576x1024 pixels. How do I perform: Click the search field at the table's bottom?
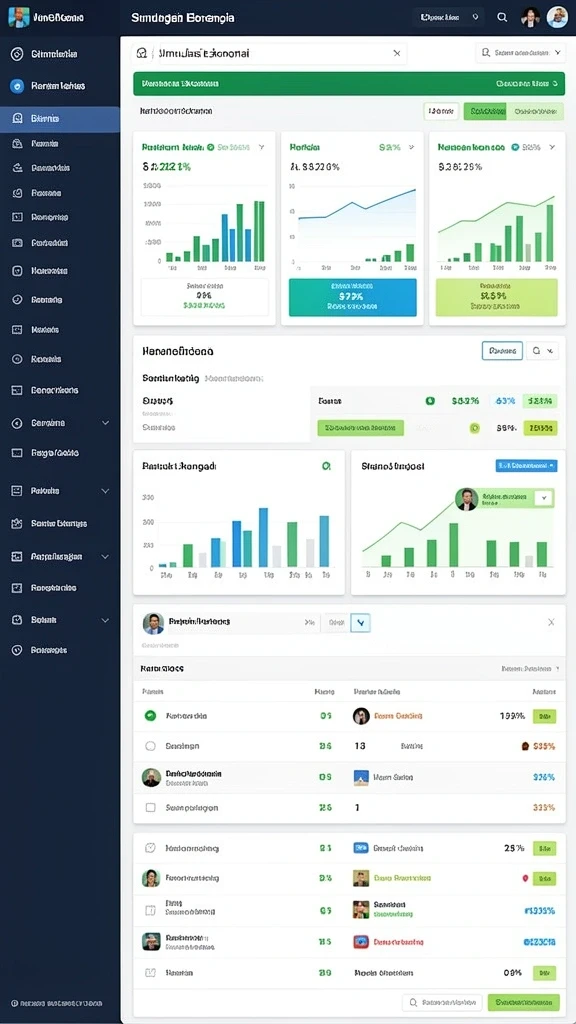click(x=442, y=1002)
